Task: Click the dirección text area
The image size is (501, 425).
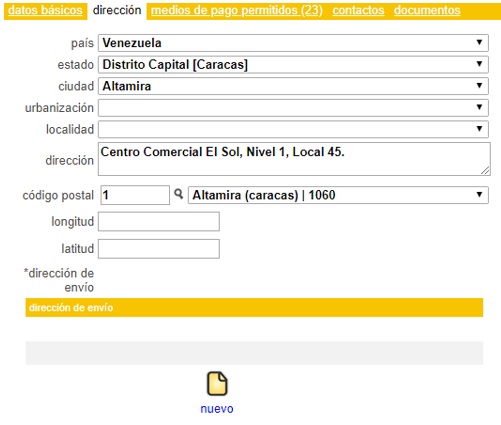Action: (x=294, y=159)
